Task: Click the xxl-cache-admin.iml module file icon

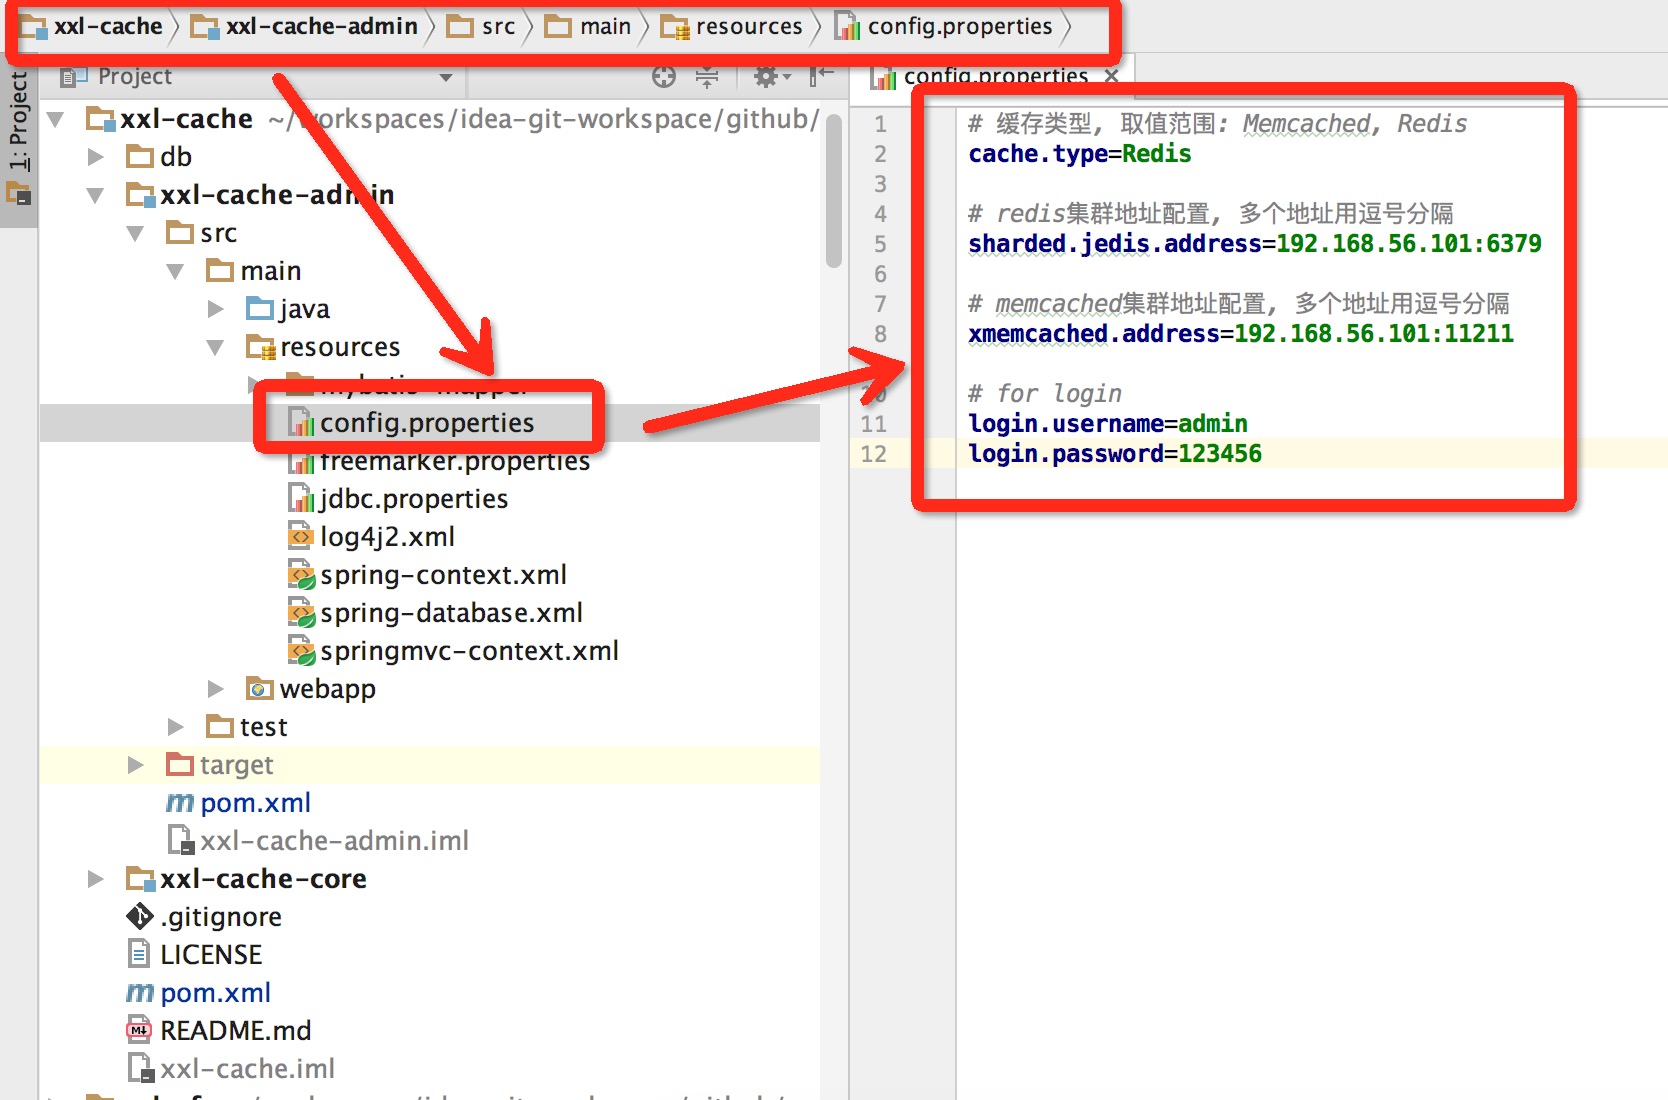Action: pos(181,841)
